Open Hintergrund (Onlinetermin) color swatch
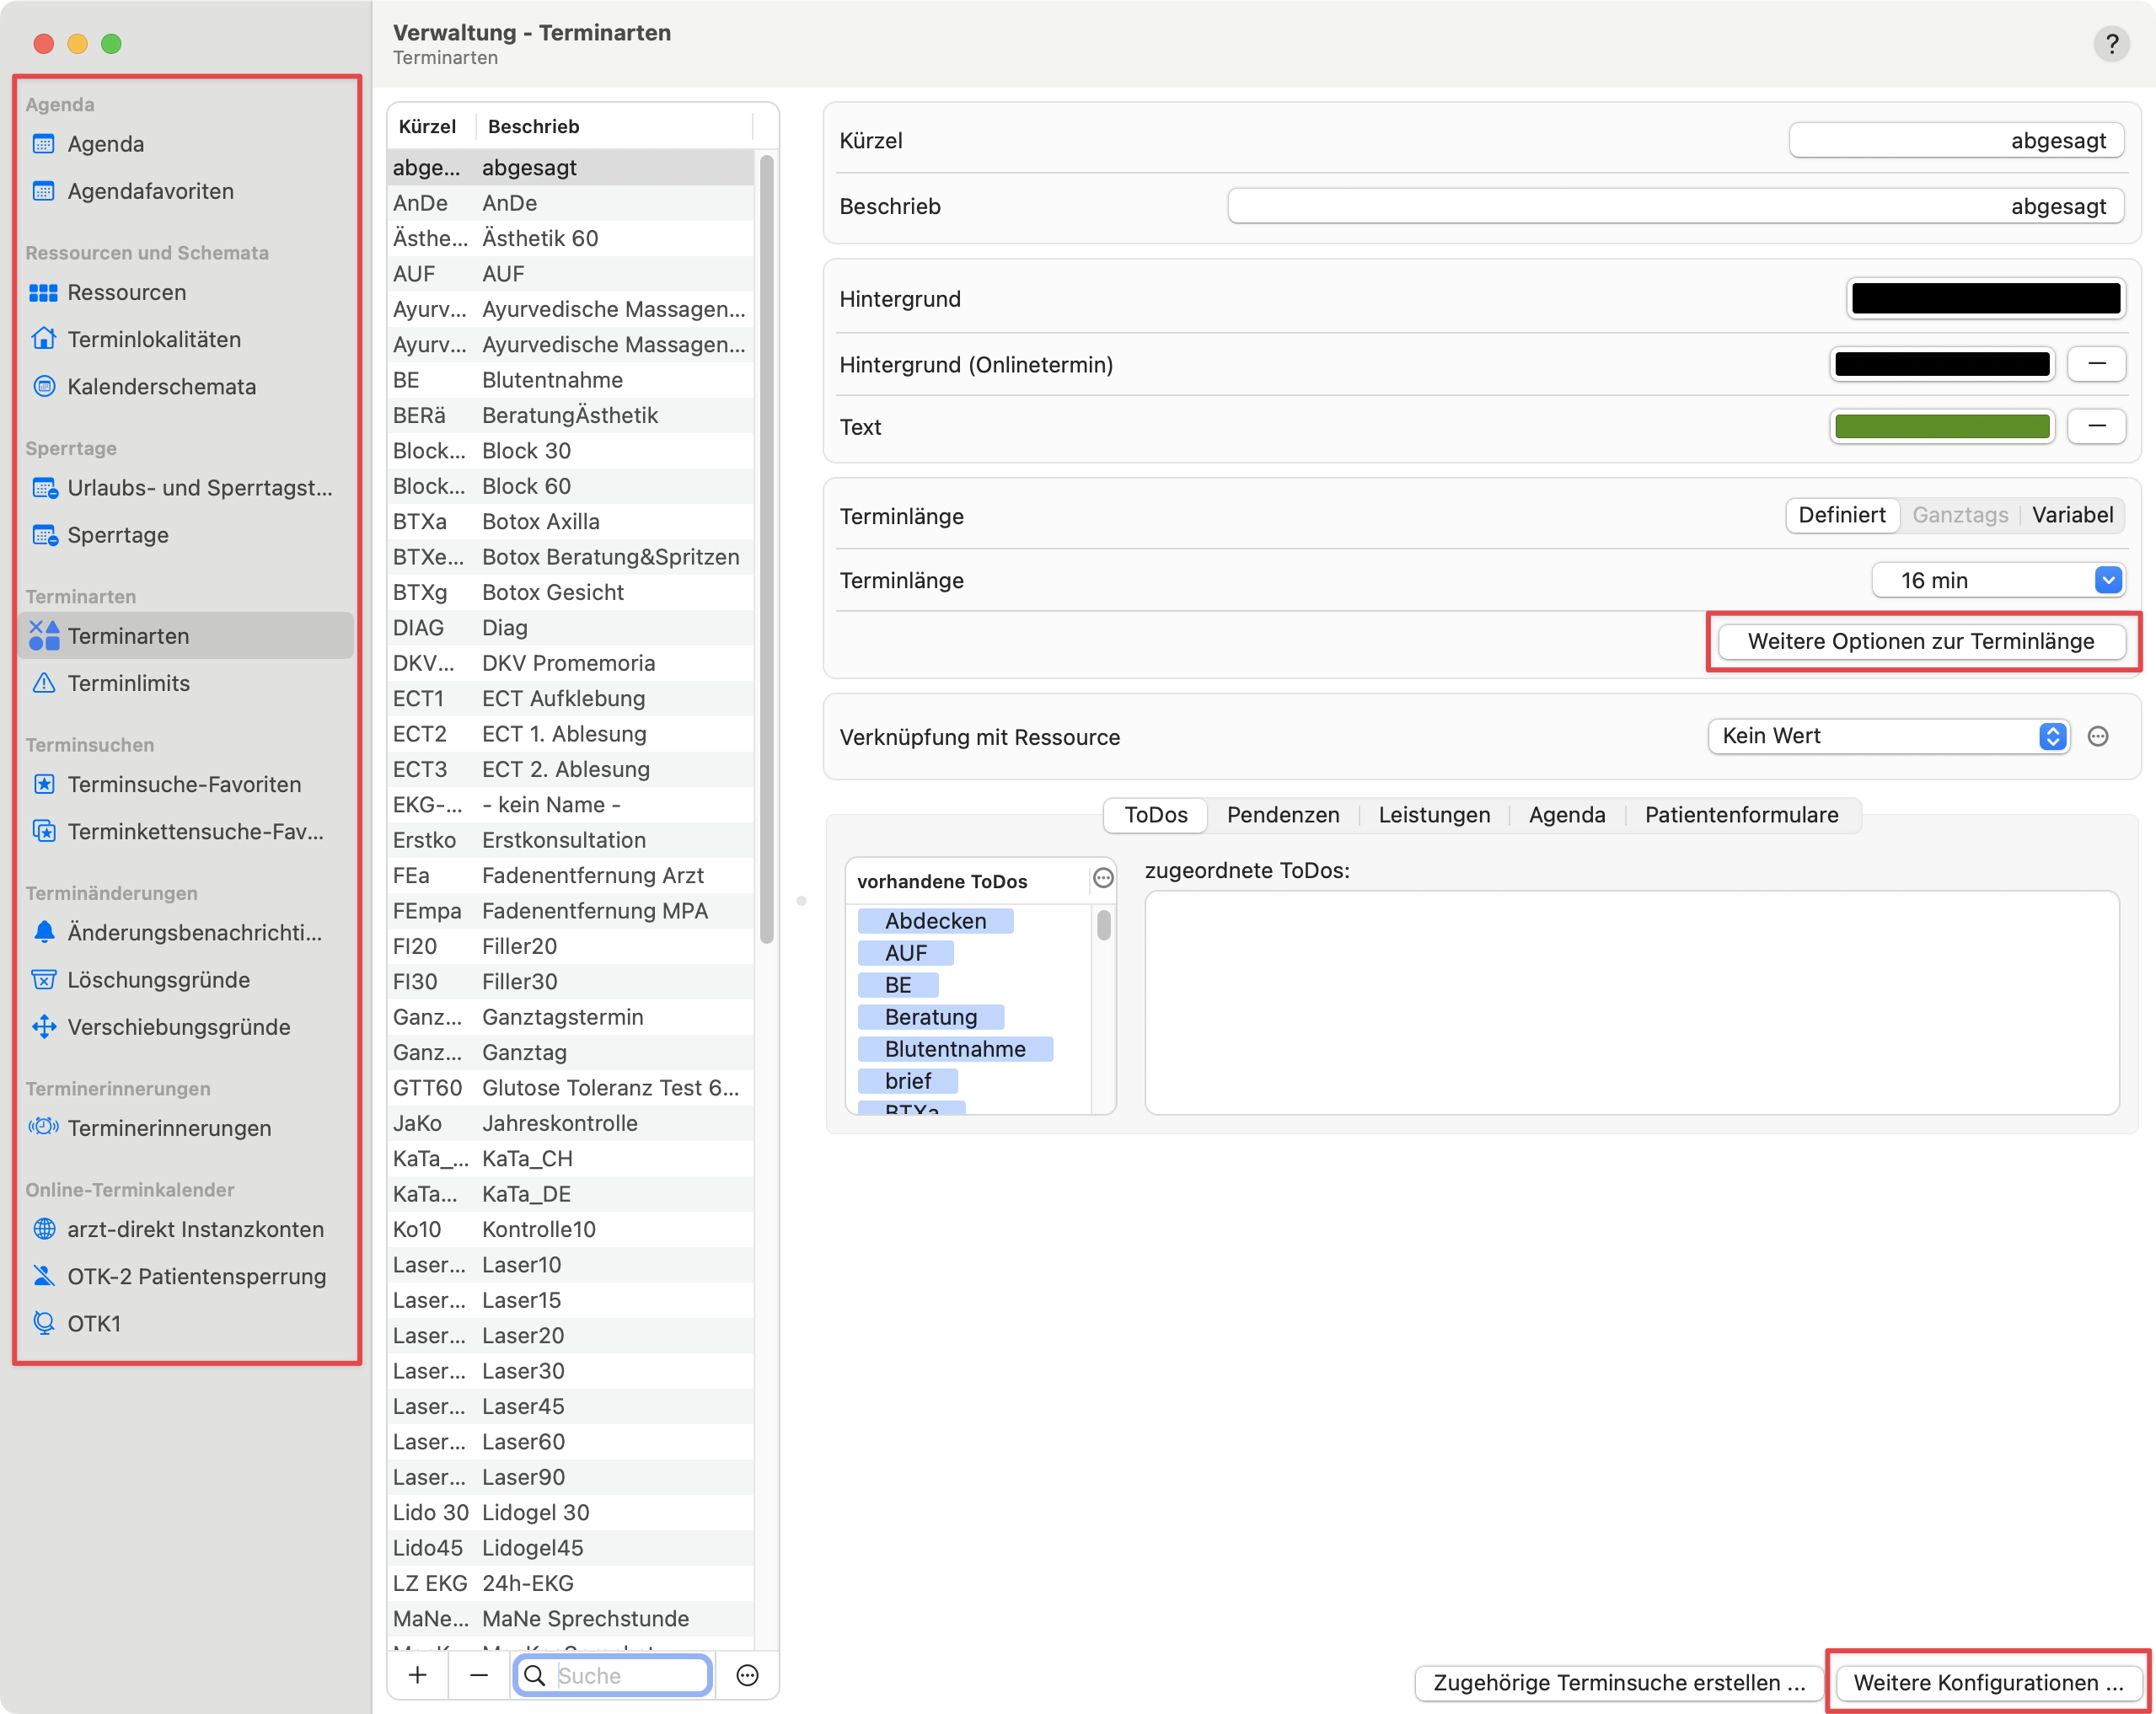 pyautogui.click(x=1942, y=364)
